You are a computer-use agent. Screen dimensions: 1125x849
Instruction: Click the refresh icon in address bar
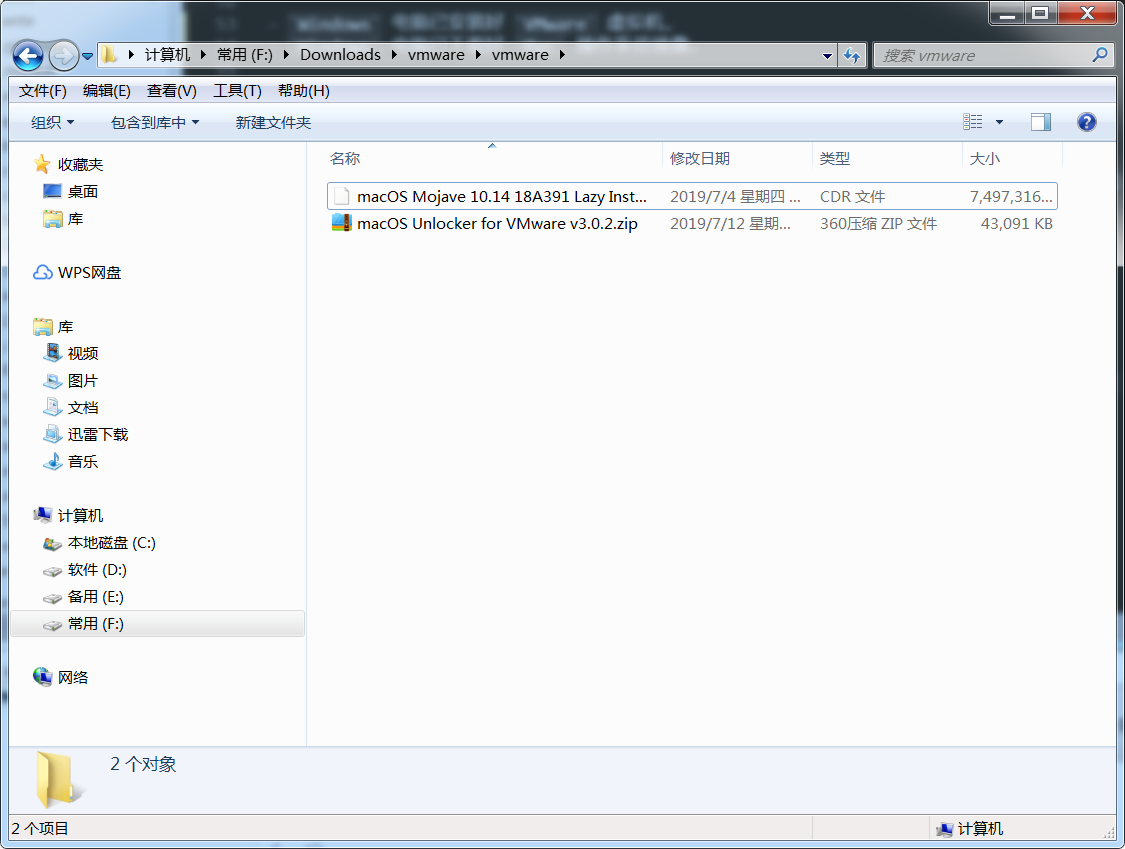pyautogui.click(x=852, y=55)
